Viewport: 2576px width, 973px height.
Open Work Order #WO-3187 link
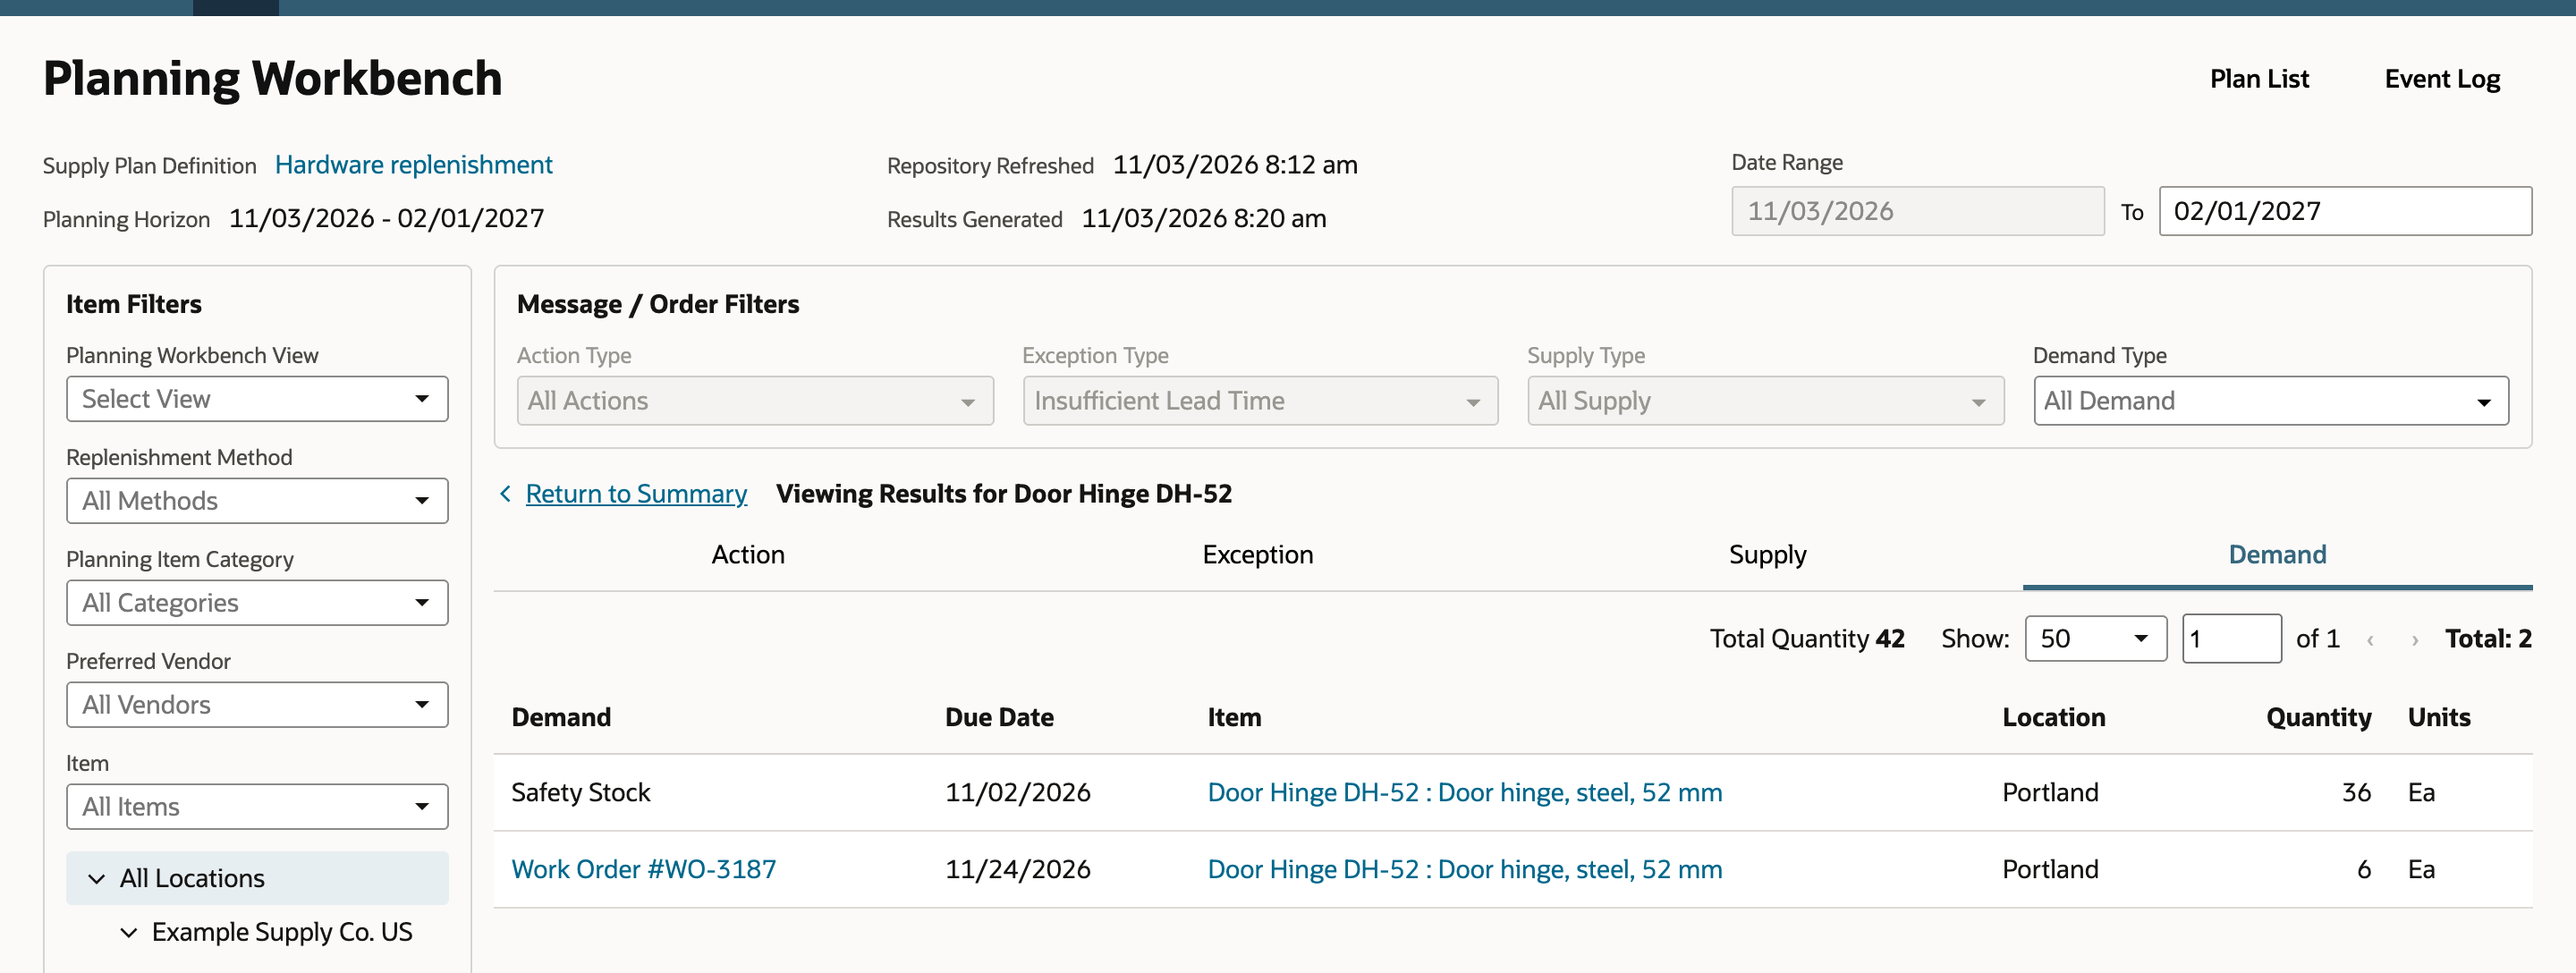643,870
